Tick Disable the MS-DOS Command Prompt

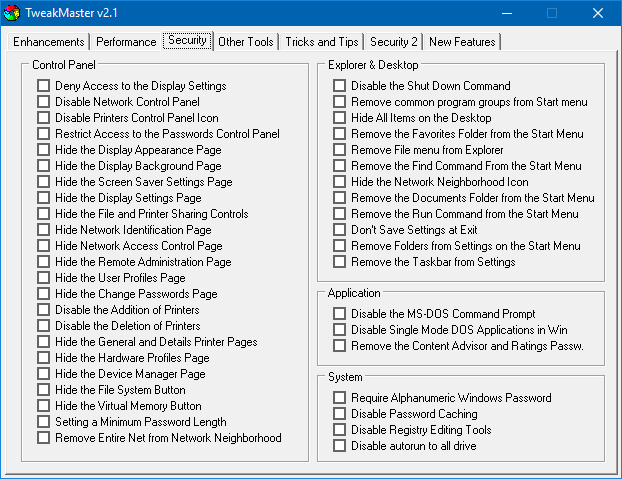(x=340, y=314)
